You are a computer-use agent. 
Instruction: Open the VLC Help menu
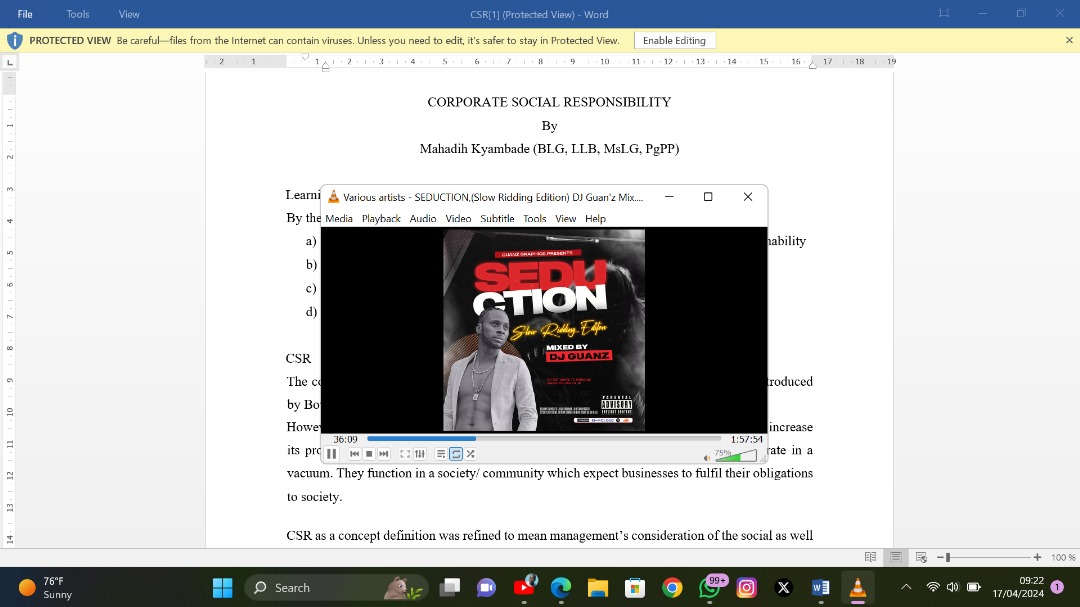pos(595,218)
